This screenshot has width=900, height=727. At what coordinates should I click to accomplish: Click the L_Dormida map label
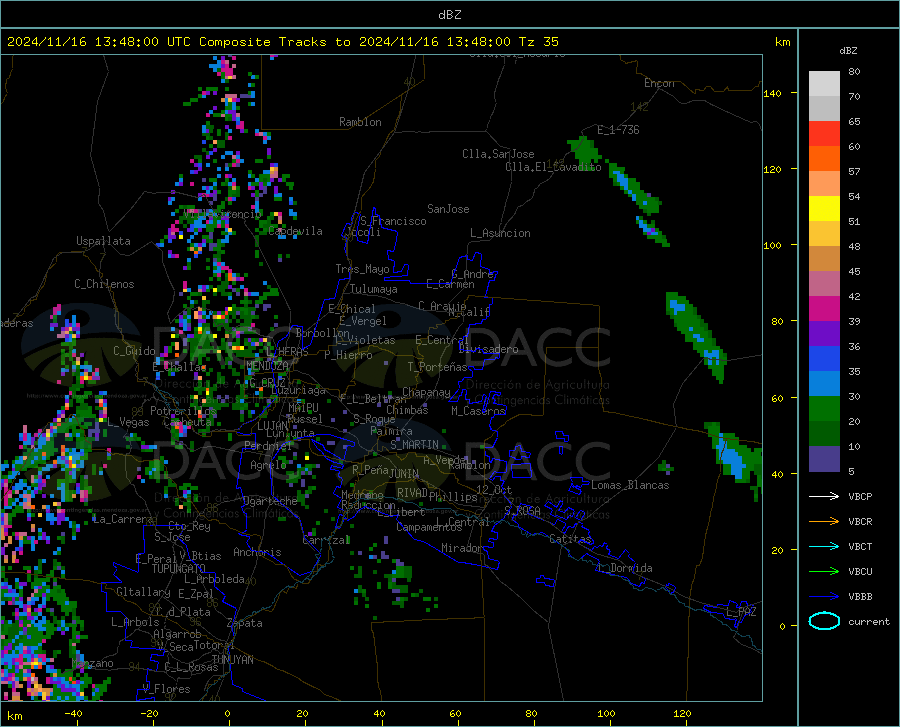coord(624,568)
